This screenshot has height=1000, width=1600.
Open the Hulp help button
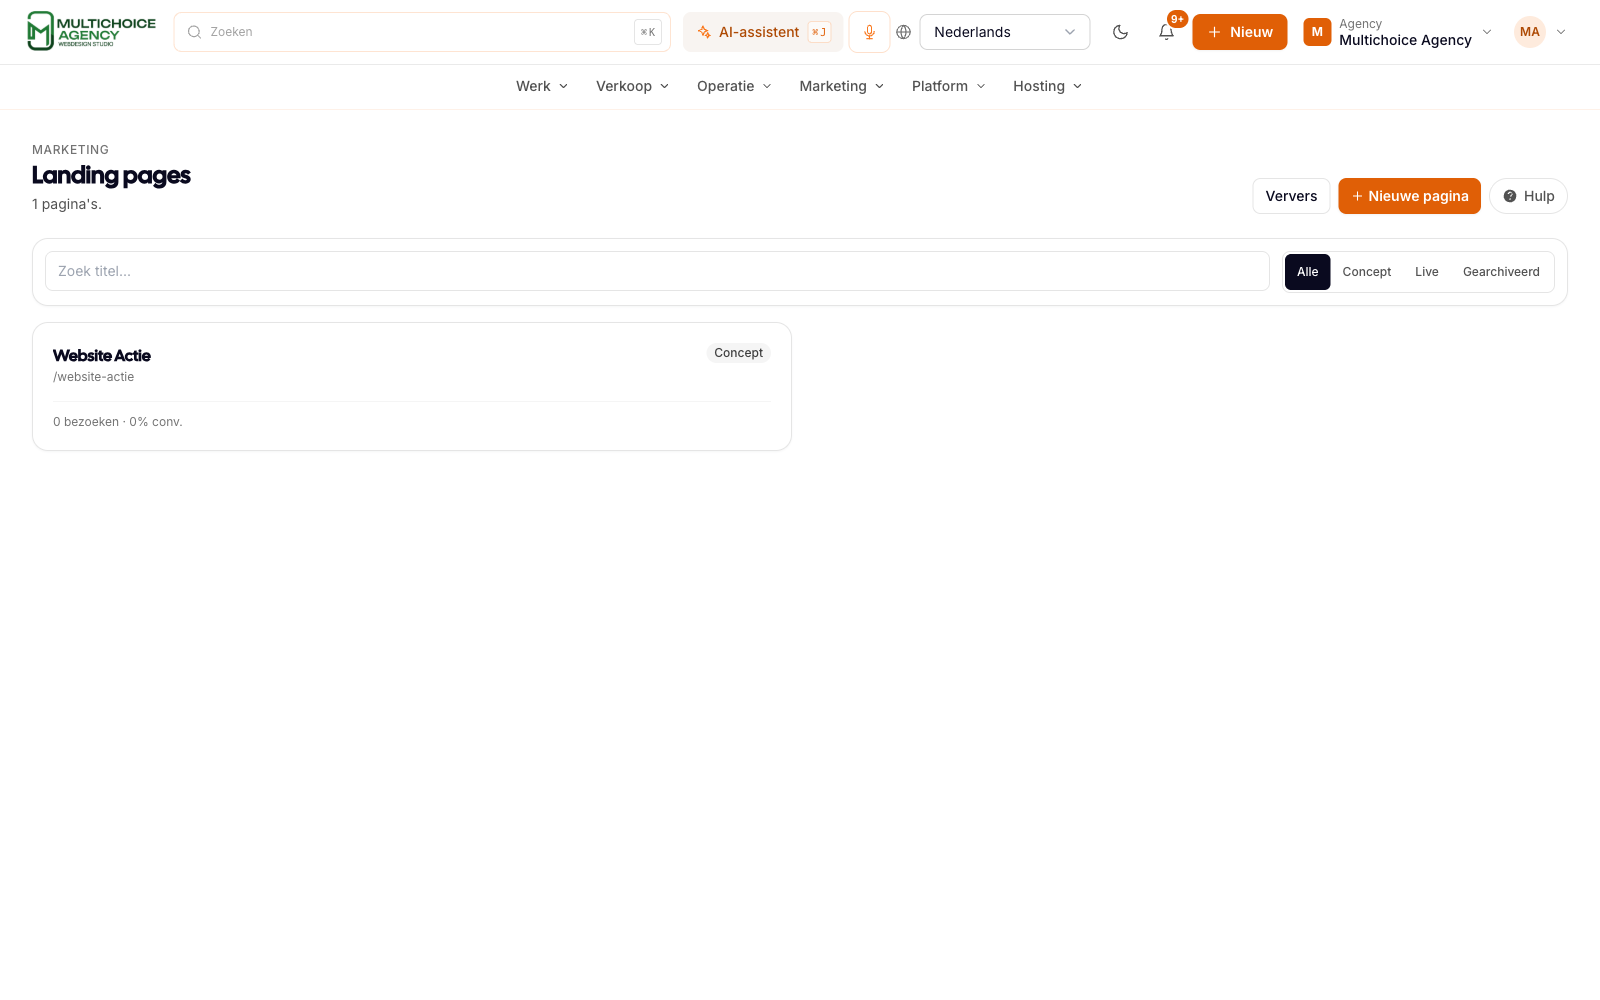click(x=1528, y=196)
